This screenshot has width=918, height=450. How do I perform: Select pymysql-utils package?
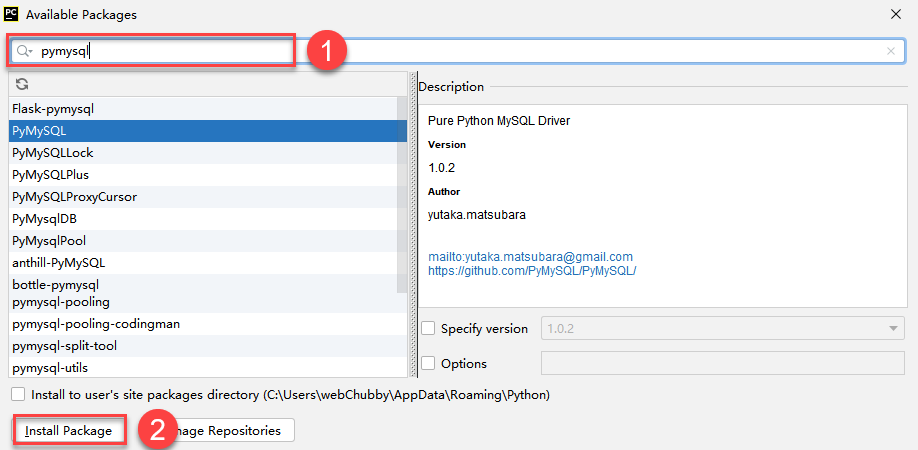[x=208, y=367]
